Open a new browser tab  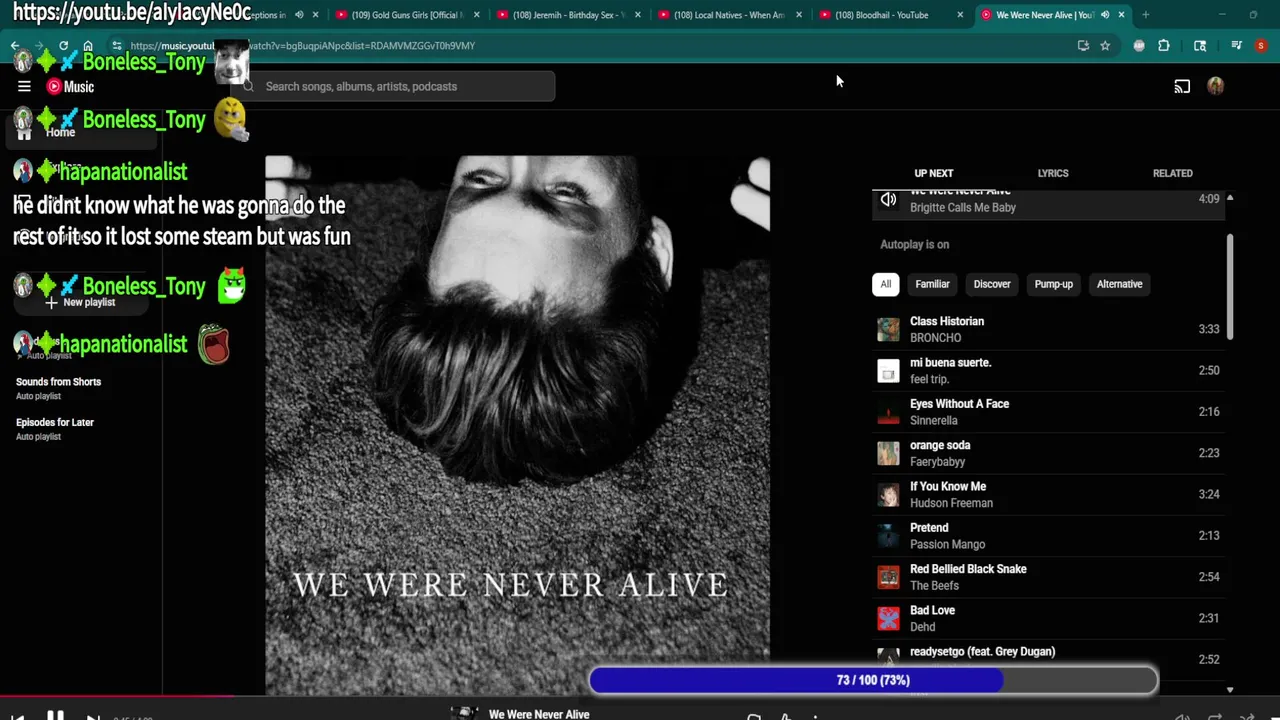[1145, 15]
